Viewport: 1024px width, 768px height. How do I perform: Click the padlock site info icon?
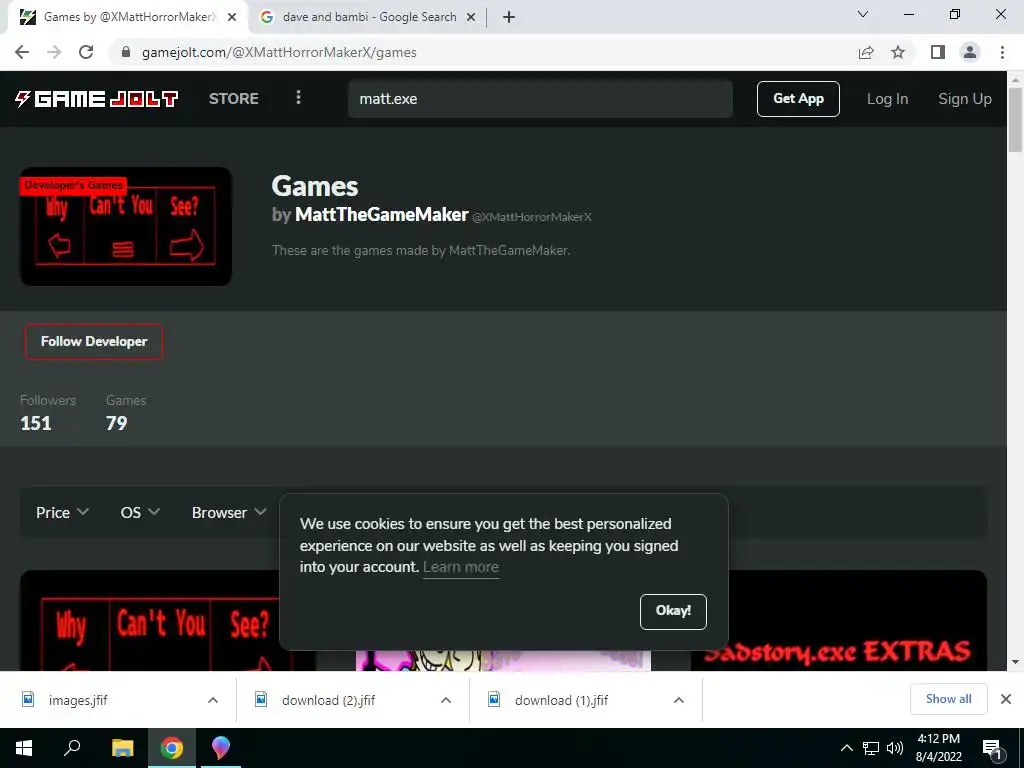point(126,52)
